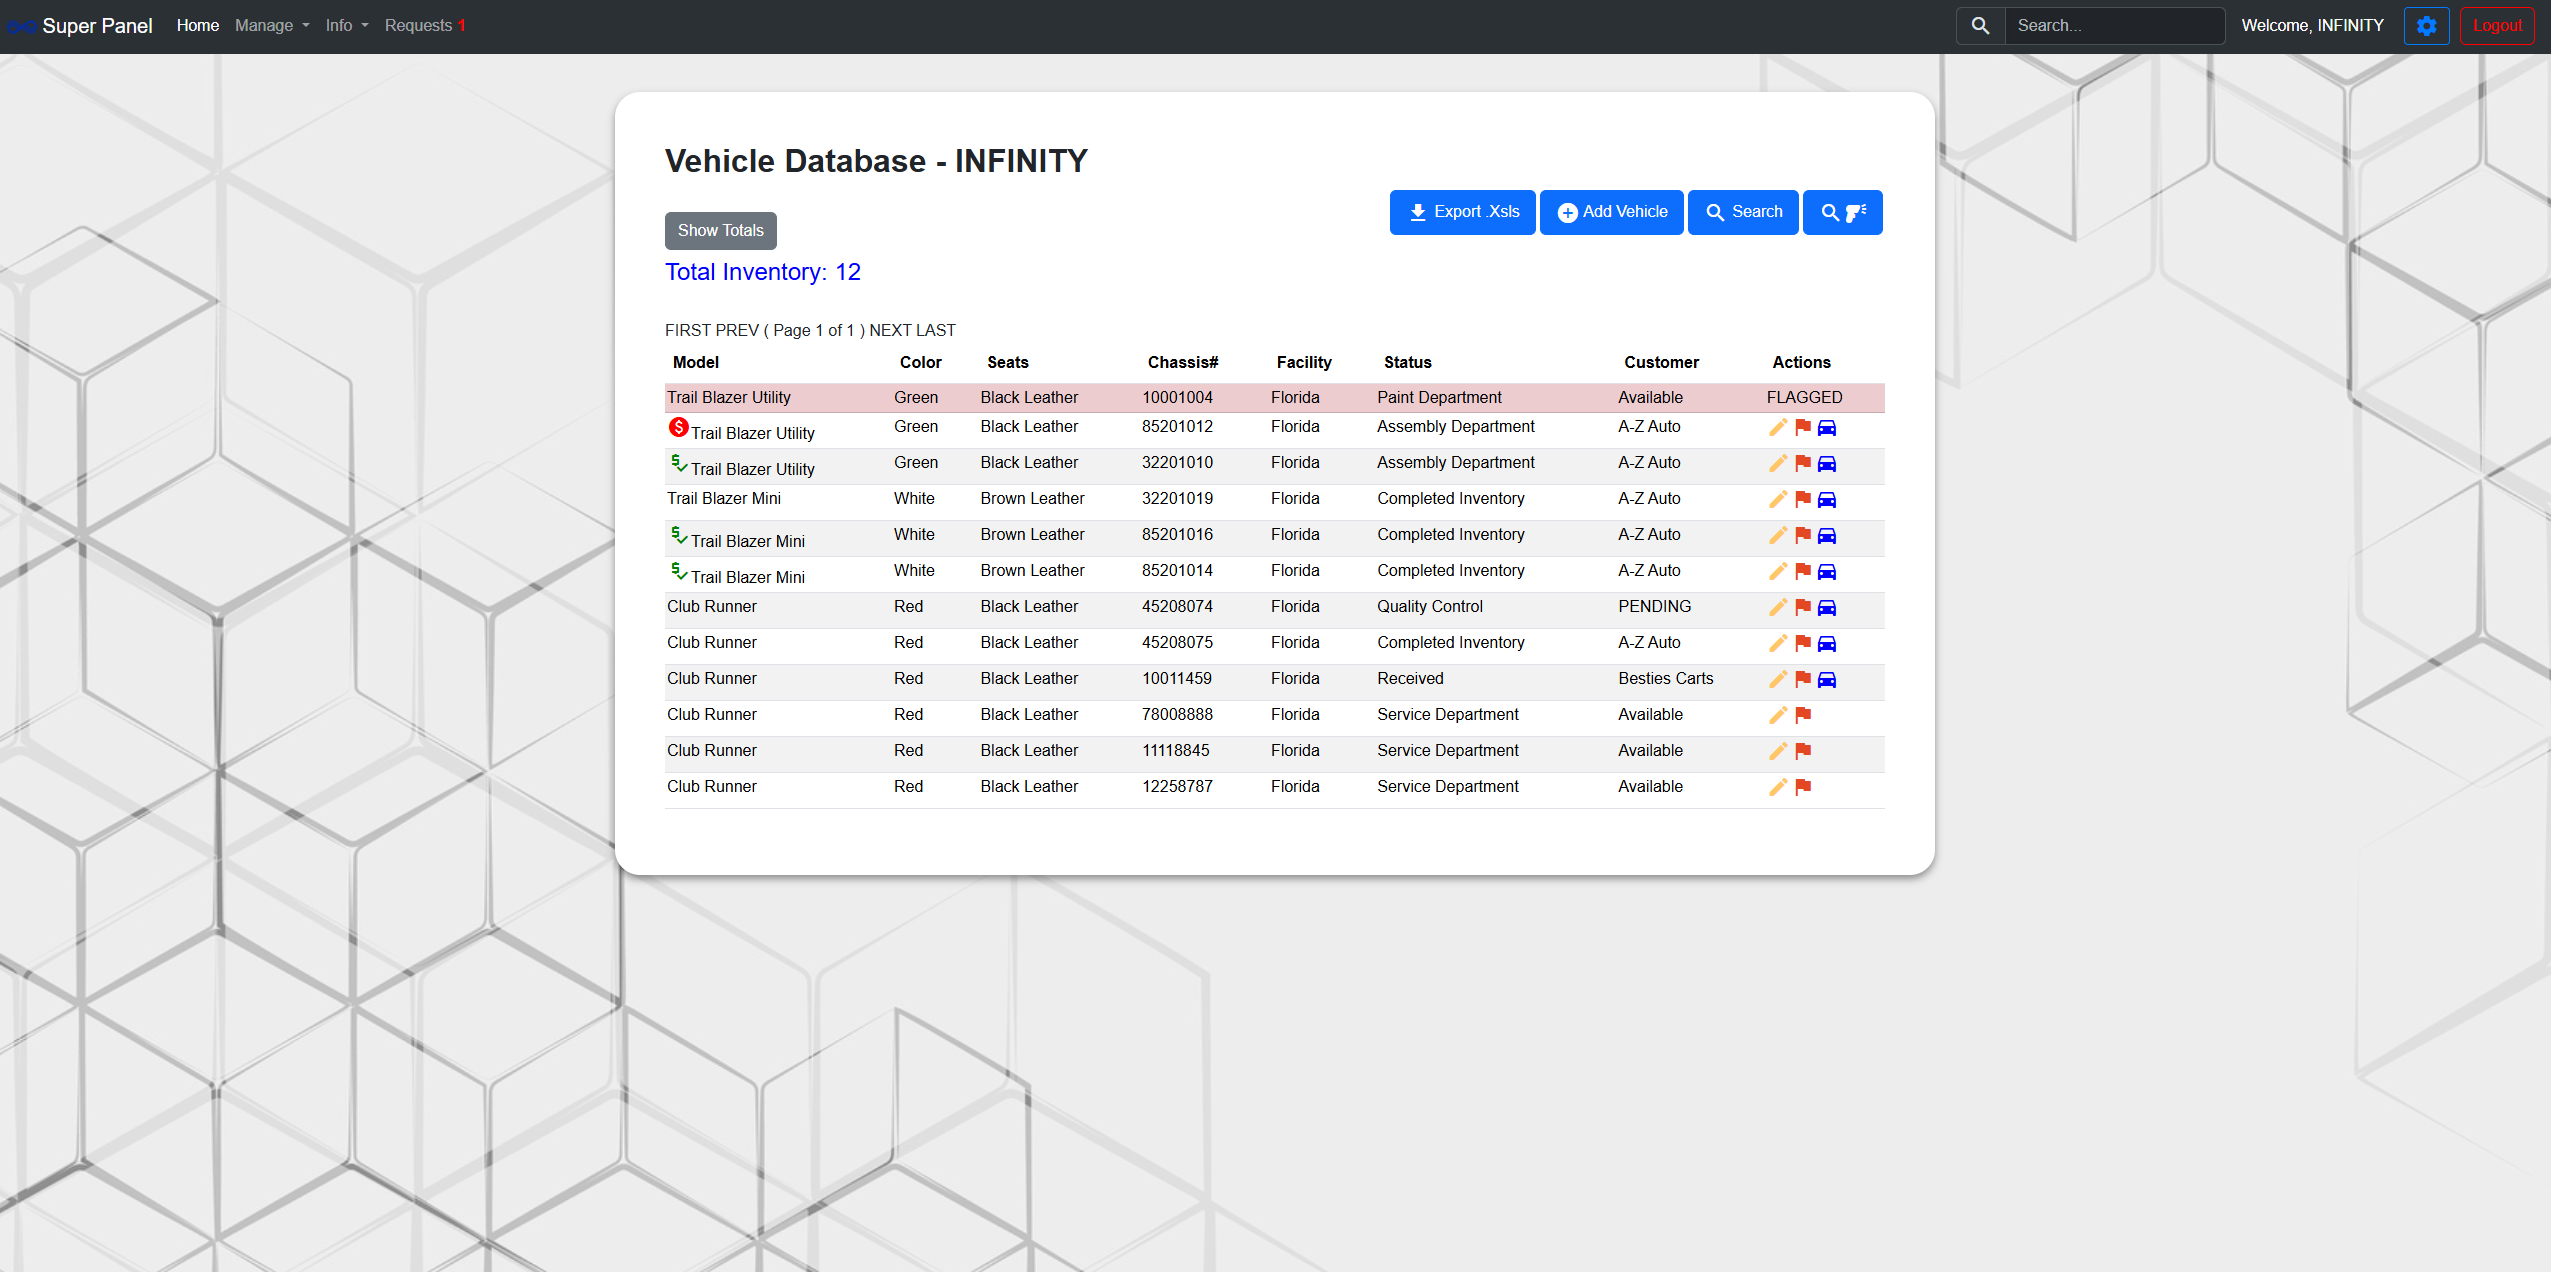Click the magnifier icon beside the top search box
The height and width of the screenshot is (1272, 2551).
click(x=1981, y=26)
